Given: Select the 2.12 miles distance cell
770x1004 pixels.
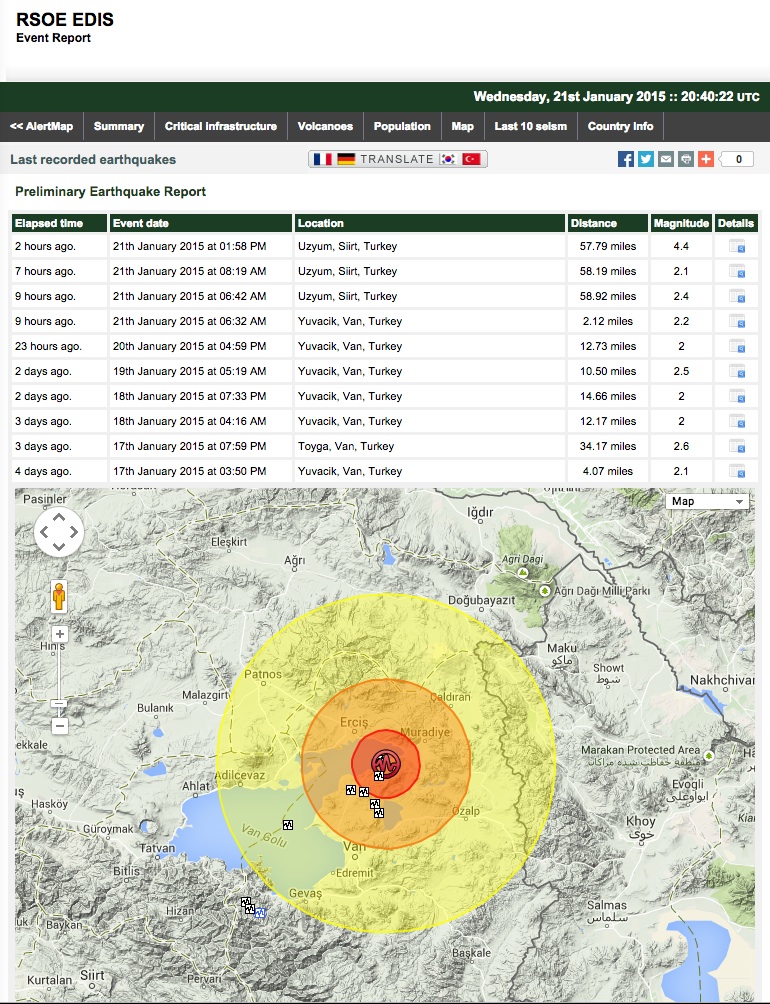Looking at the screenshot, I should (607, 321).
